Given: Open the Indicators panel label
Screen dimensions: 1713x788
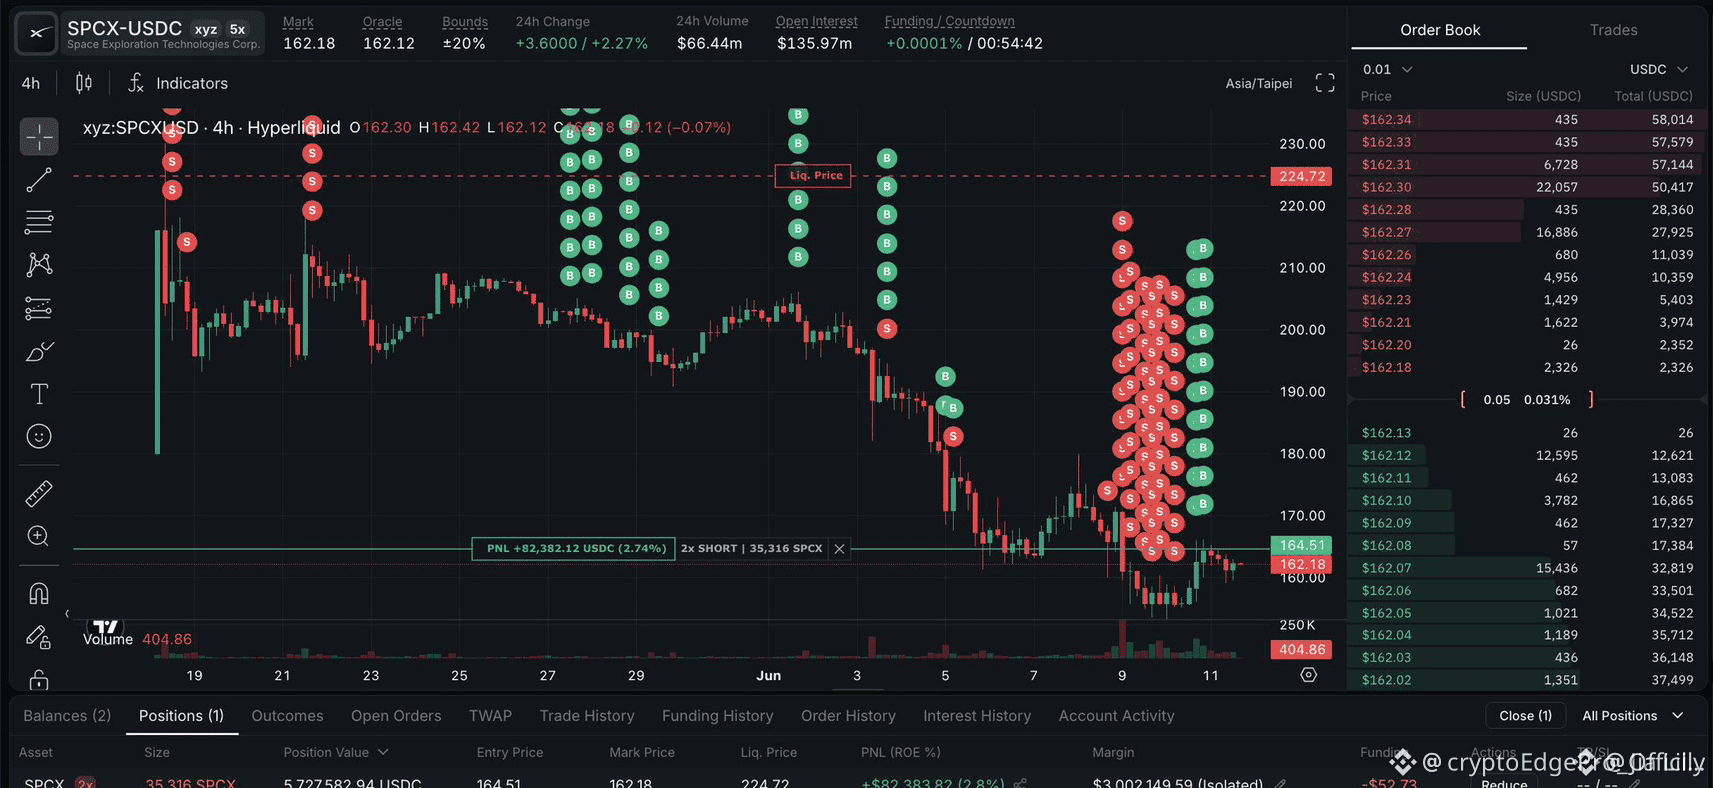Looking at the screenshot, I should (x=192, y=83).
